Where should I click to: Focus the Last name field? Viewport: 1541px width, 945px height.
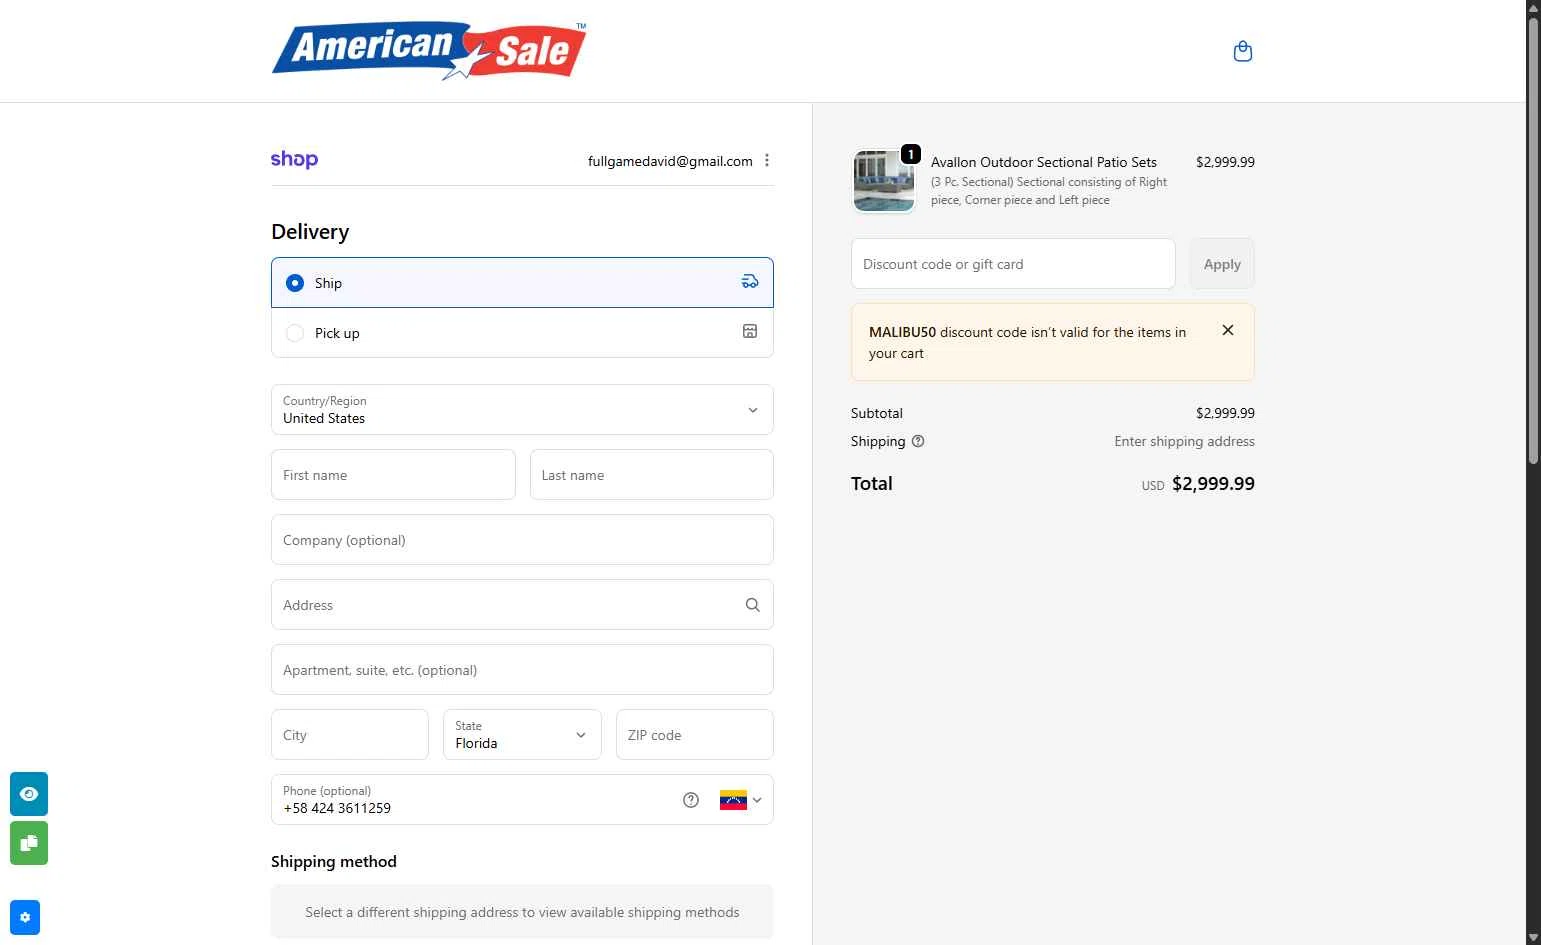(652, 475)
